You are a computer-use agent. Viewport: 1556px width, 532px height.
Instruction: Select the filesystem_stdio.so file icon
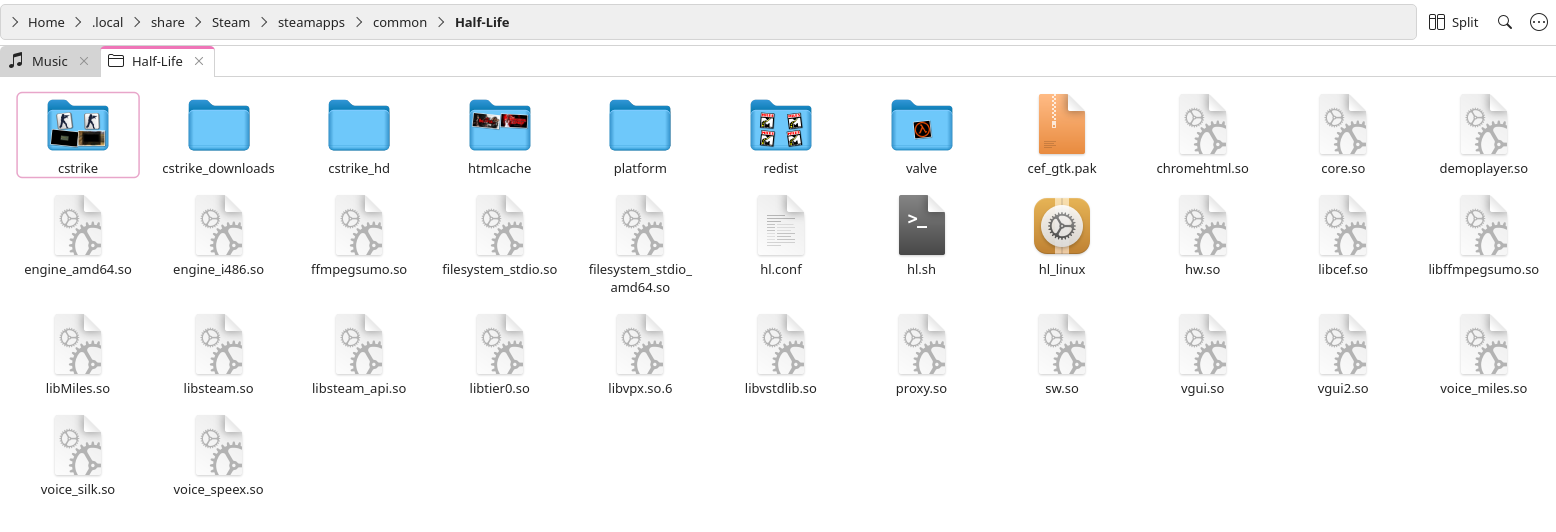[500, 225]
